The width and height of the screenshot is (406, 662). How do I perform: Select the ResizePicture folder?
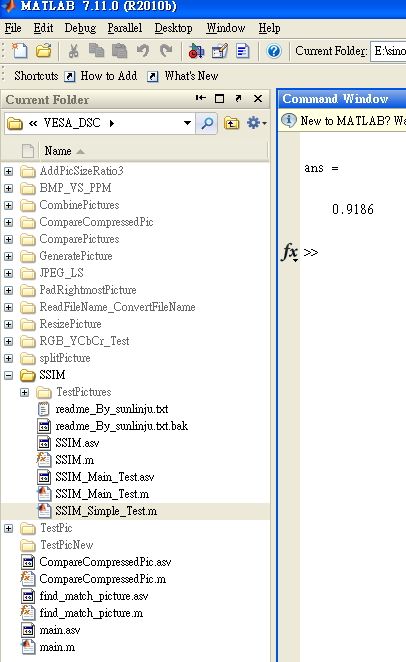(x=70, y=324)
